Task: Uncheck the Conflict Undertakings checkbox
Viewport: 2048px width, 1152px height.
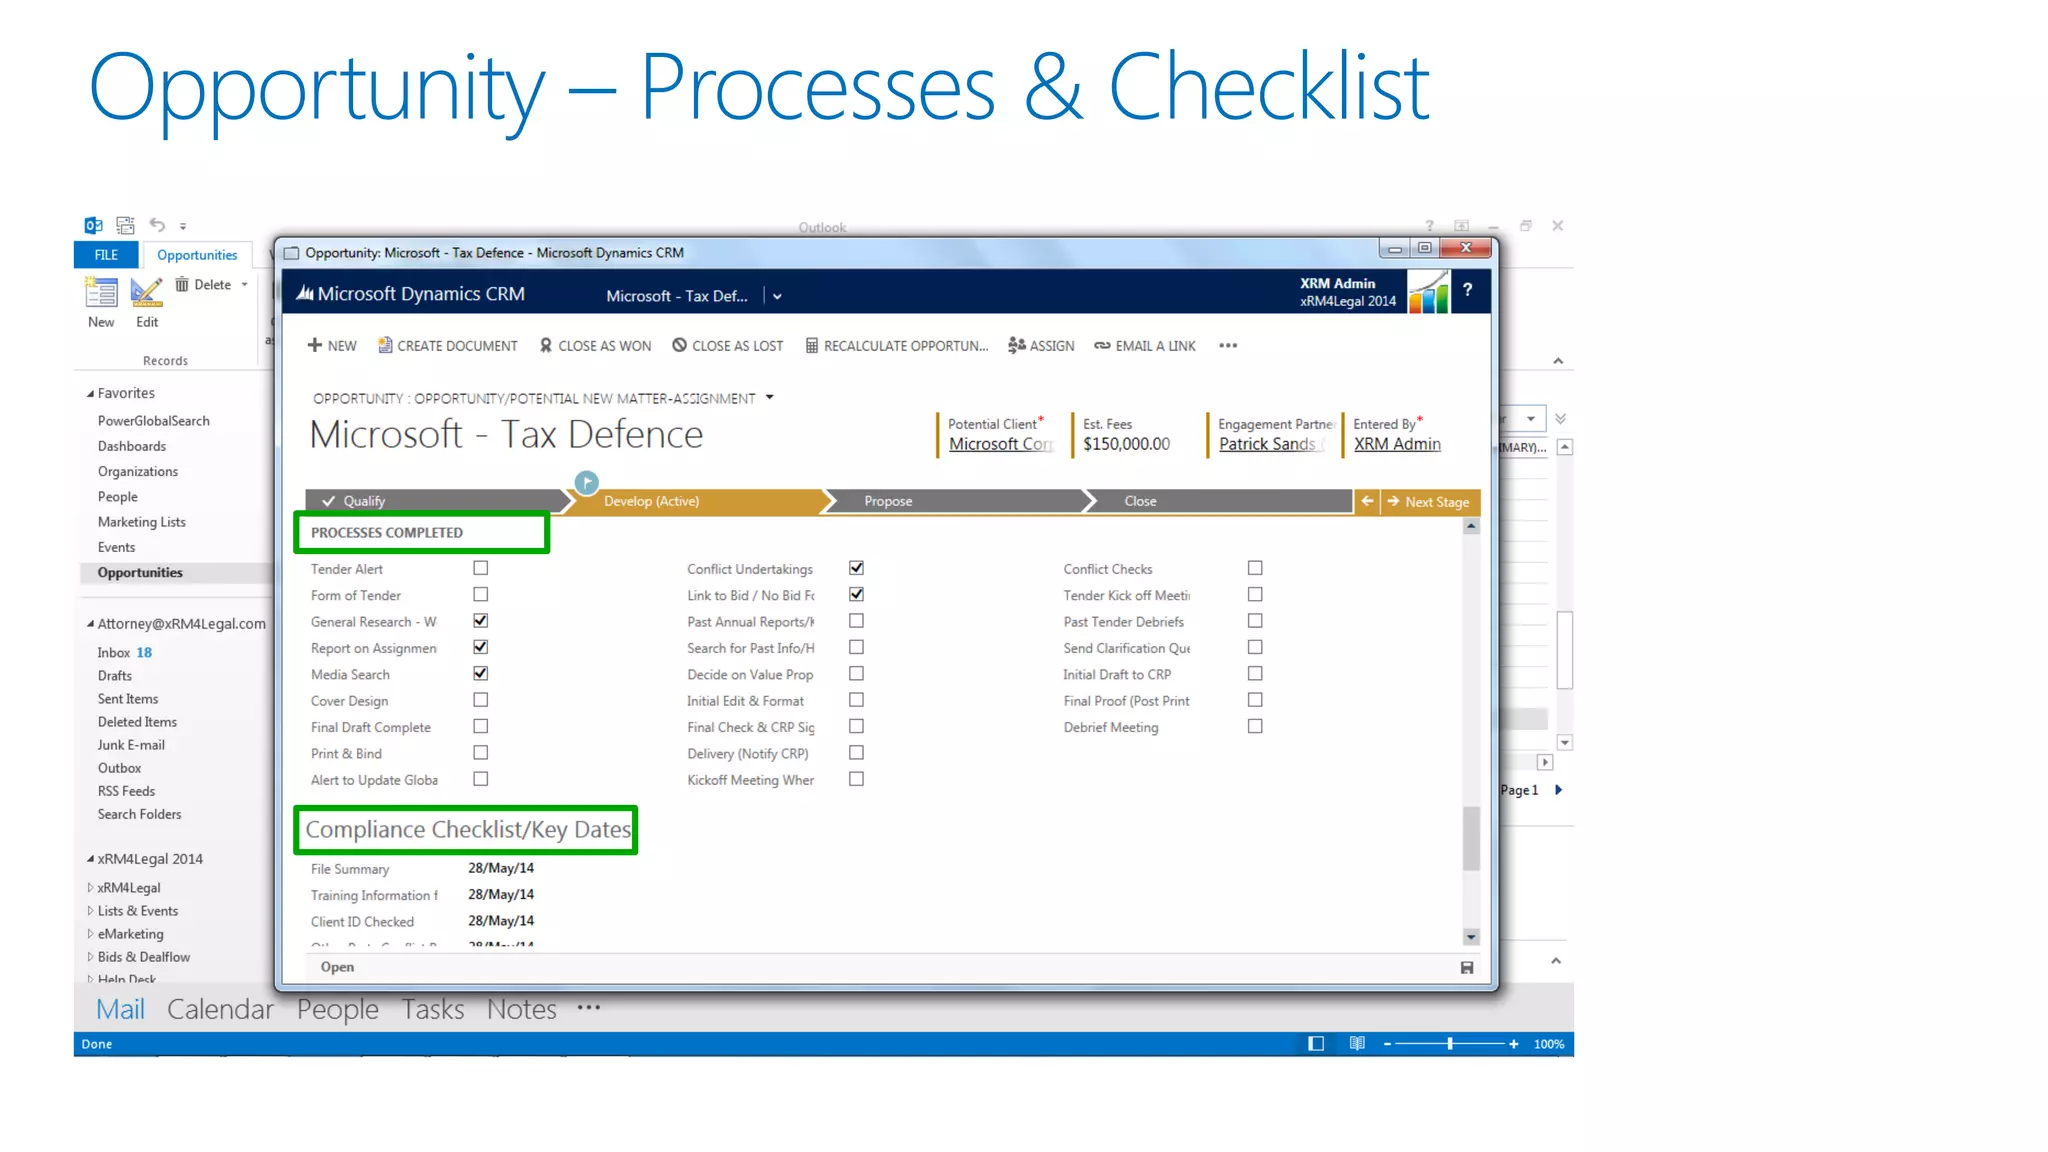Action: pos(857,568)
